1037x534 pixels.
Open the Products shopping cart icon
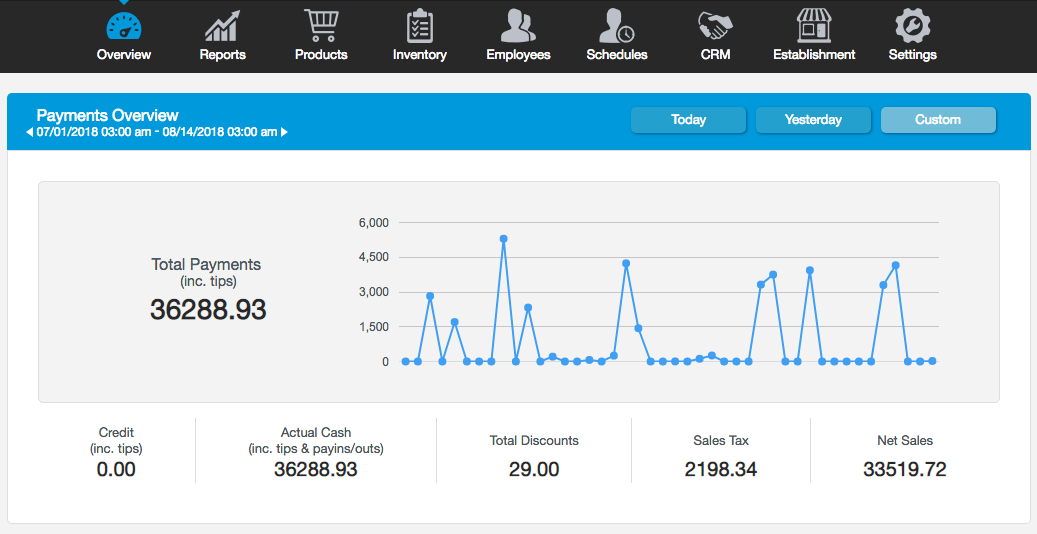pyautogui.click(x=321, y=24)
